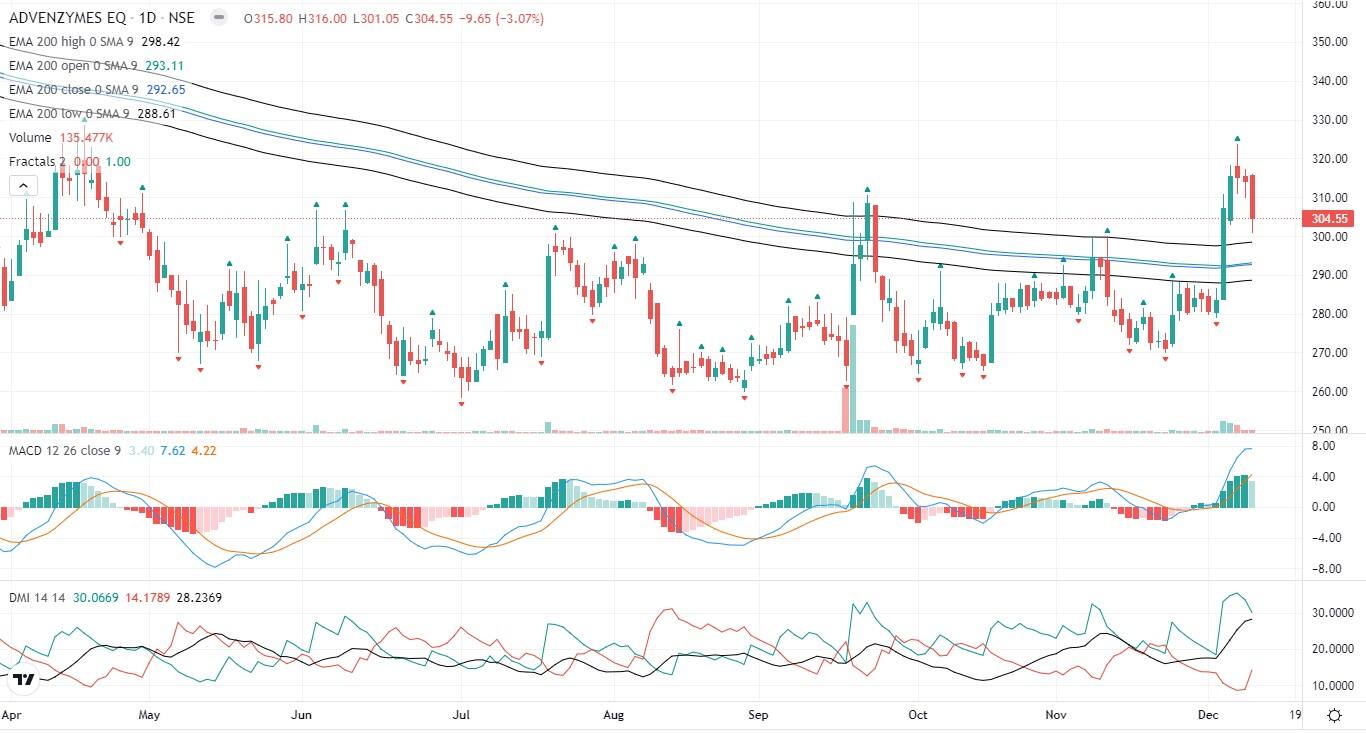Open chart settings via the gear icon
Screen dimensions: 1366x733
tap(1335, 715)
